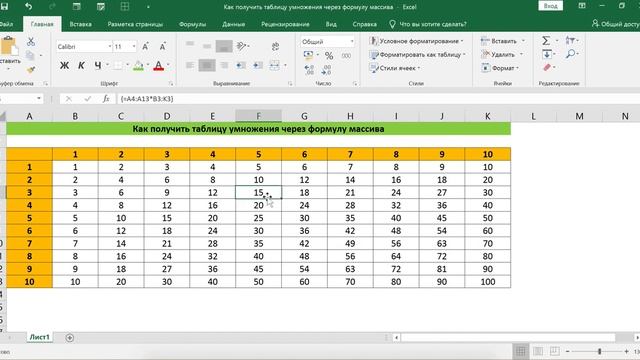Screen dimensions: 640x360
Task: Undo the last action in the quick access toolbar
Action: pos(28,7)
